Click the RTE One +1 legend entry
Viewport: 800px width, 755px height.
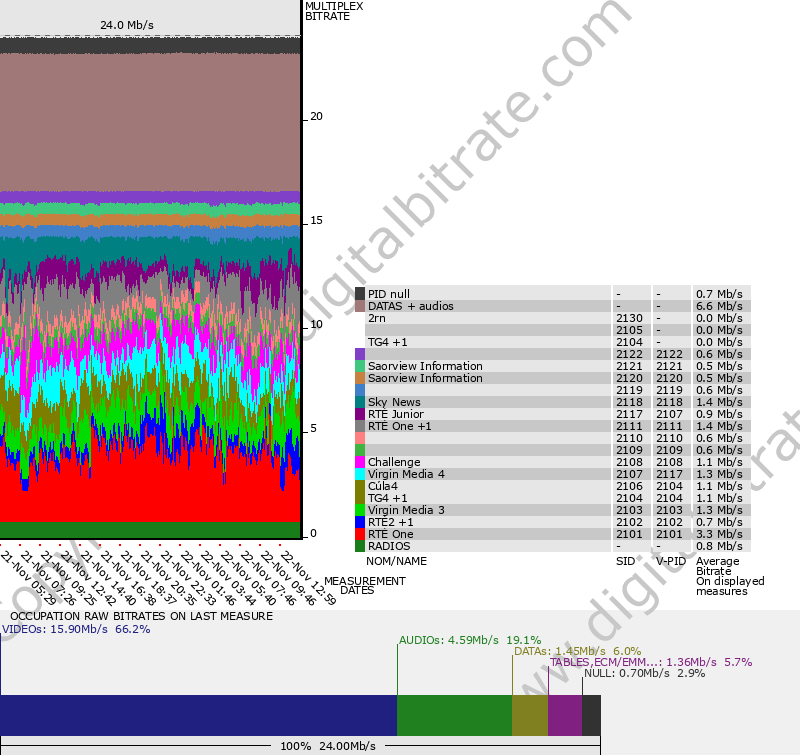pyautogui.click(x=399, y=426)
